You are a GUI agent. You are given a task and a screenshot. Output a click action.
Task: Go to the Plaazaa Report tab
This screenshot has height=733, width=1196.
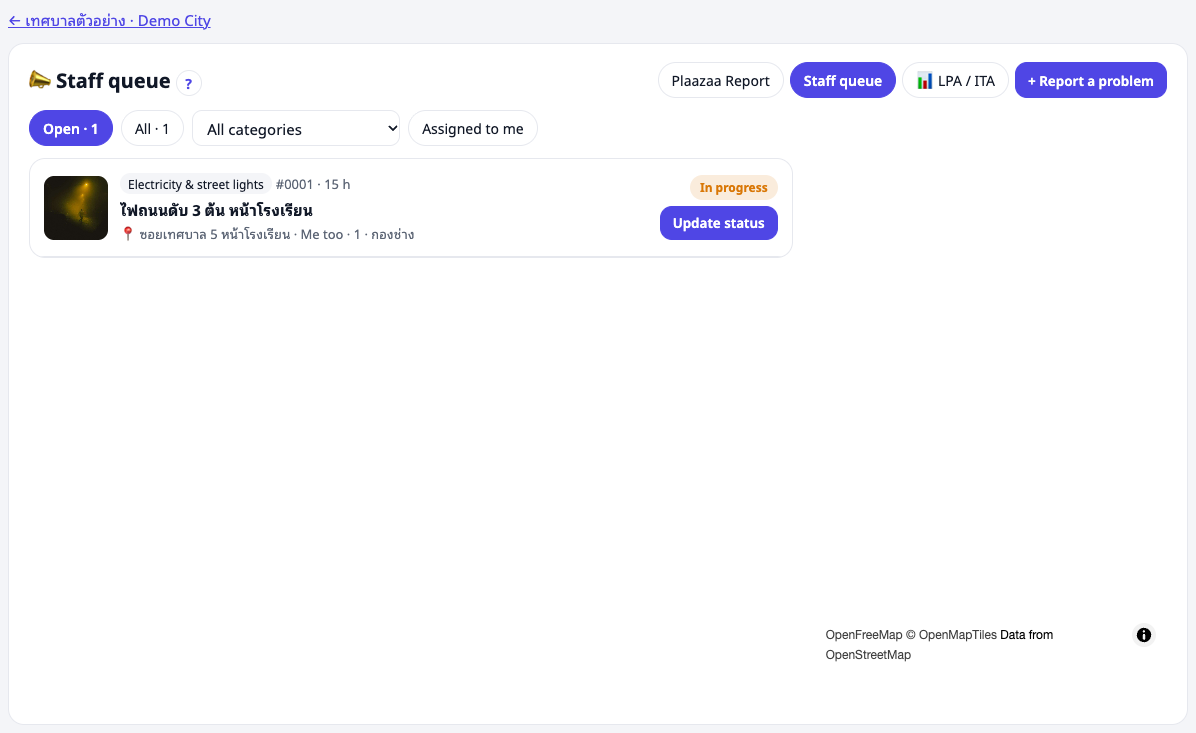click(x=720, y=81)
